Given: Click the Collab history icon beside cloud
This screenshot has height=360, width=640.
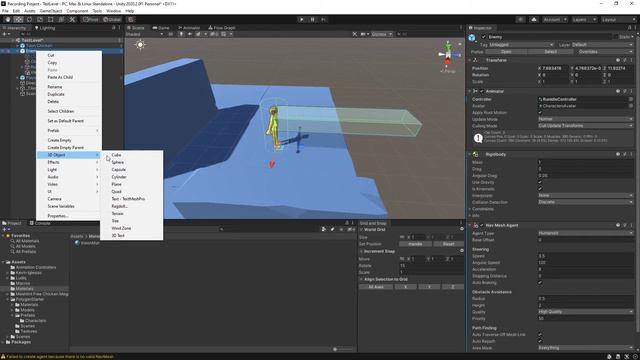Looking at the screenshot, I should [x=520, y=19].
